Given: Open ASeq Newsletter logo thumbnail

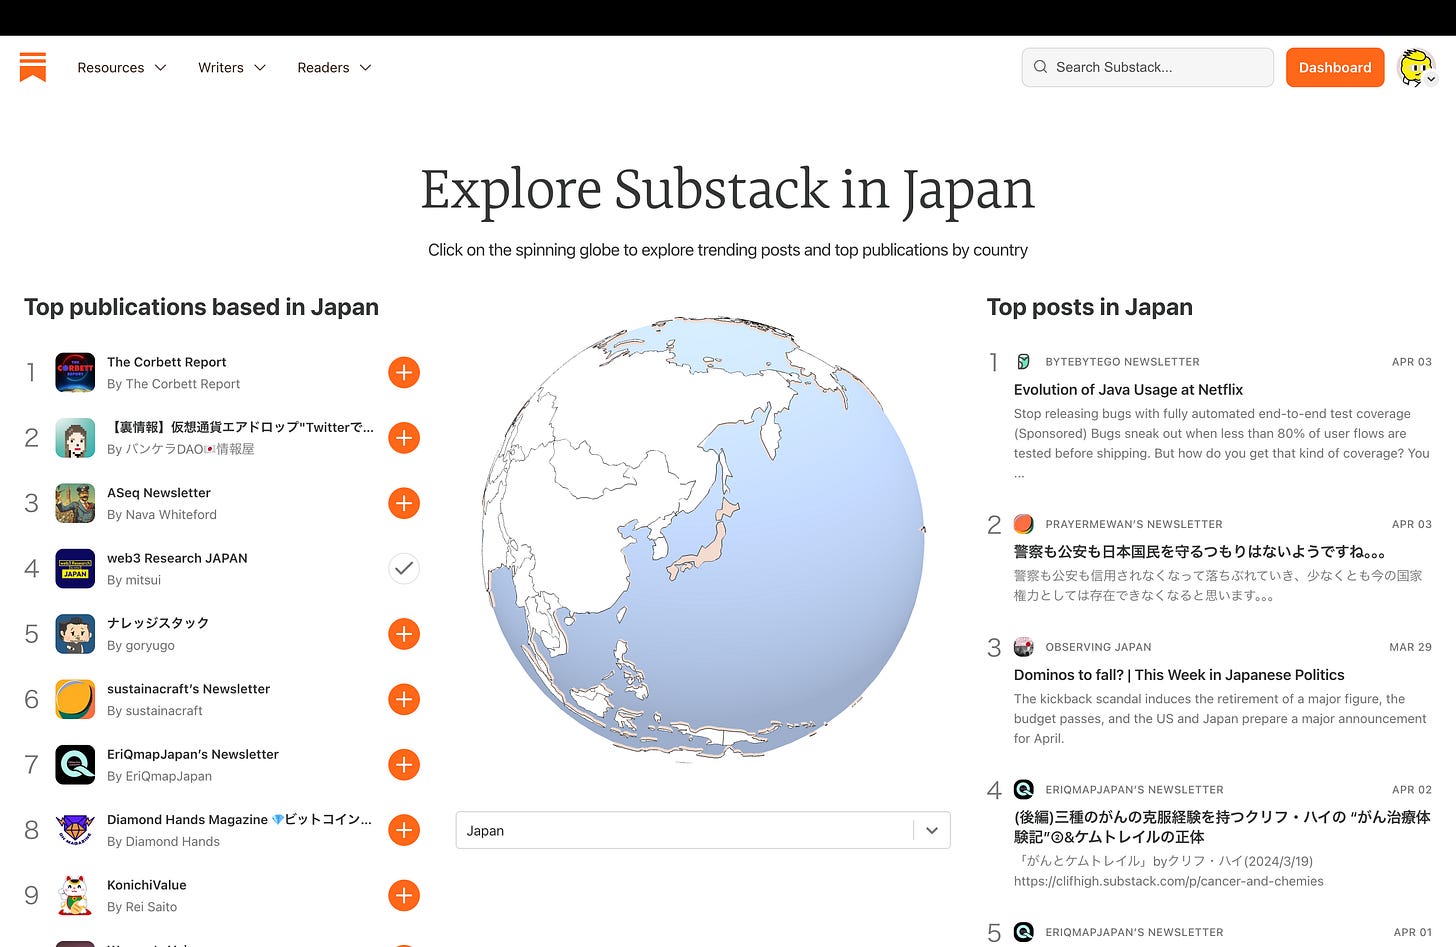Looking at the screenshot, I should (75, 503).
